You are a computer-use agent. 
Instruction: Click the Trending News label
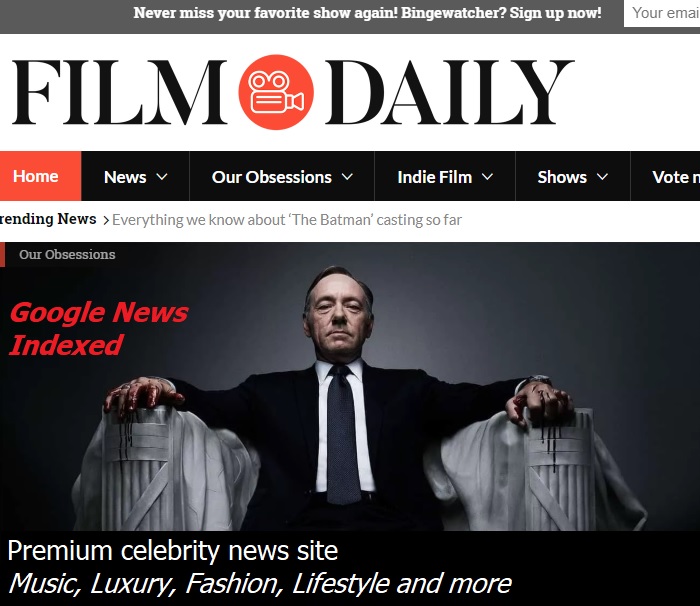pos(48,219)
